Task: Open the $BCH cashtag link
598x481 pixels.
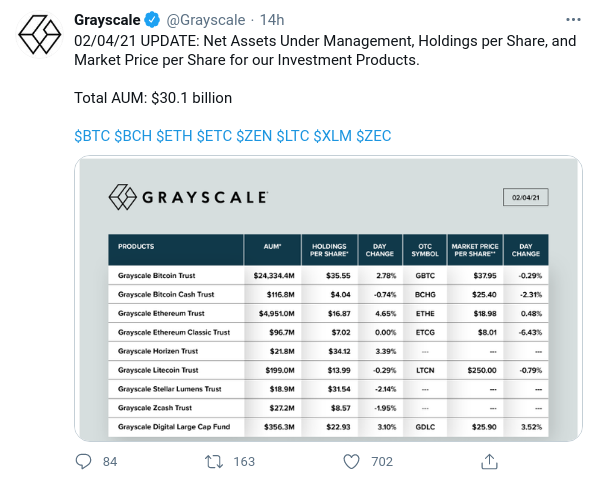Action: click(133, 136)
